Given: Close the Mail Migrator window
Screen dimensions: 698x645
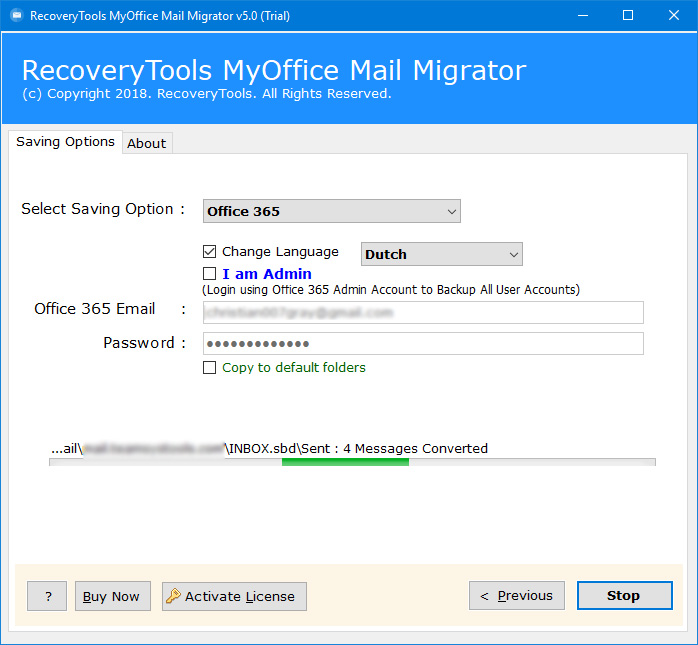Looking at the screenshot, I should pos(674,16).
